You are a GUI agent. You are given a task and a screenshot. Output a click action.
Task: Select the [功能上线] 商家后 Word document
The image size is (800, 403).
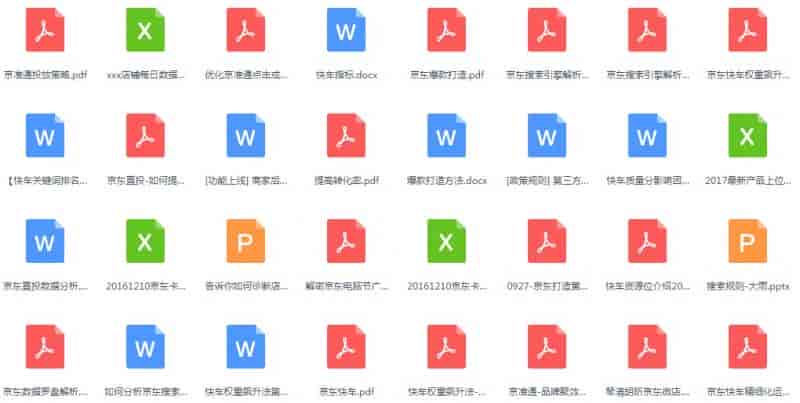(246, 135)
